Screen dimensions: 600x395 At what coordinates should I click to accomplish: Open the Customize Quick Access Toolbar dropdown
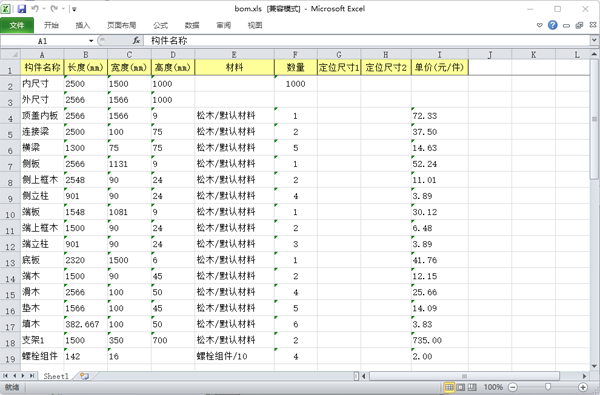tap(74, 9)
